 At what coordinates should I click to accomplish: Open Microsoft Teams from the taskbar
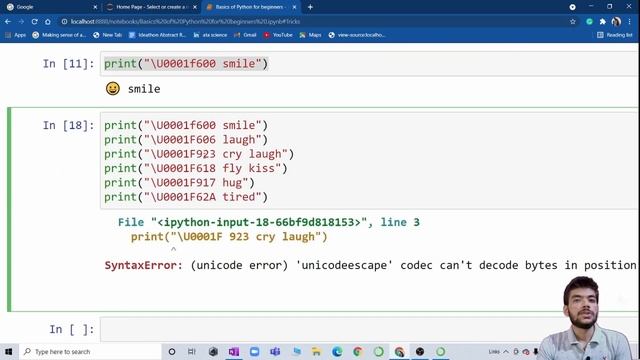tap(275, 351)
